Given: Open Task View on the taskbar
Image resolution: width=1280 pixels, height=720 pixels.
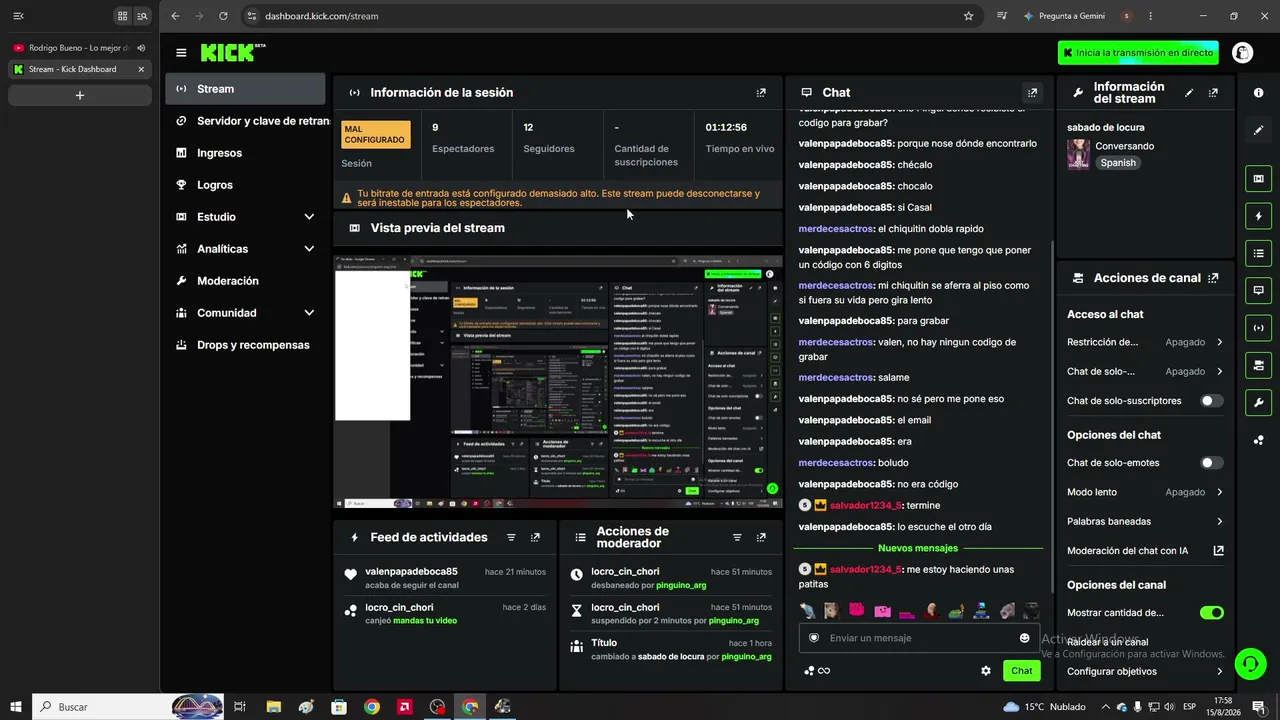Looking at the screenshot, I should [240, 707].
